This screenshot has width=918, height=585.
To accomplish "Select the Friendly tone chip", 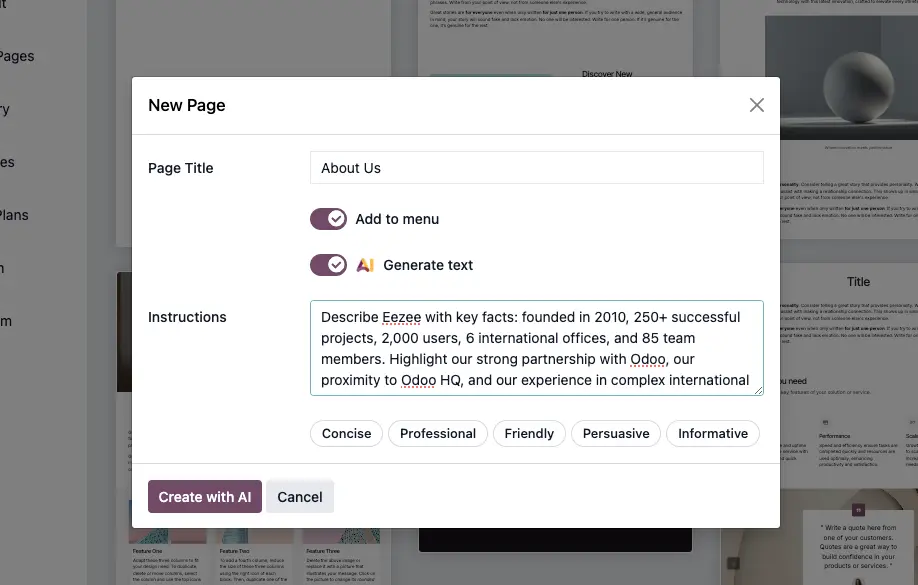I will (528, 433).
